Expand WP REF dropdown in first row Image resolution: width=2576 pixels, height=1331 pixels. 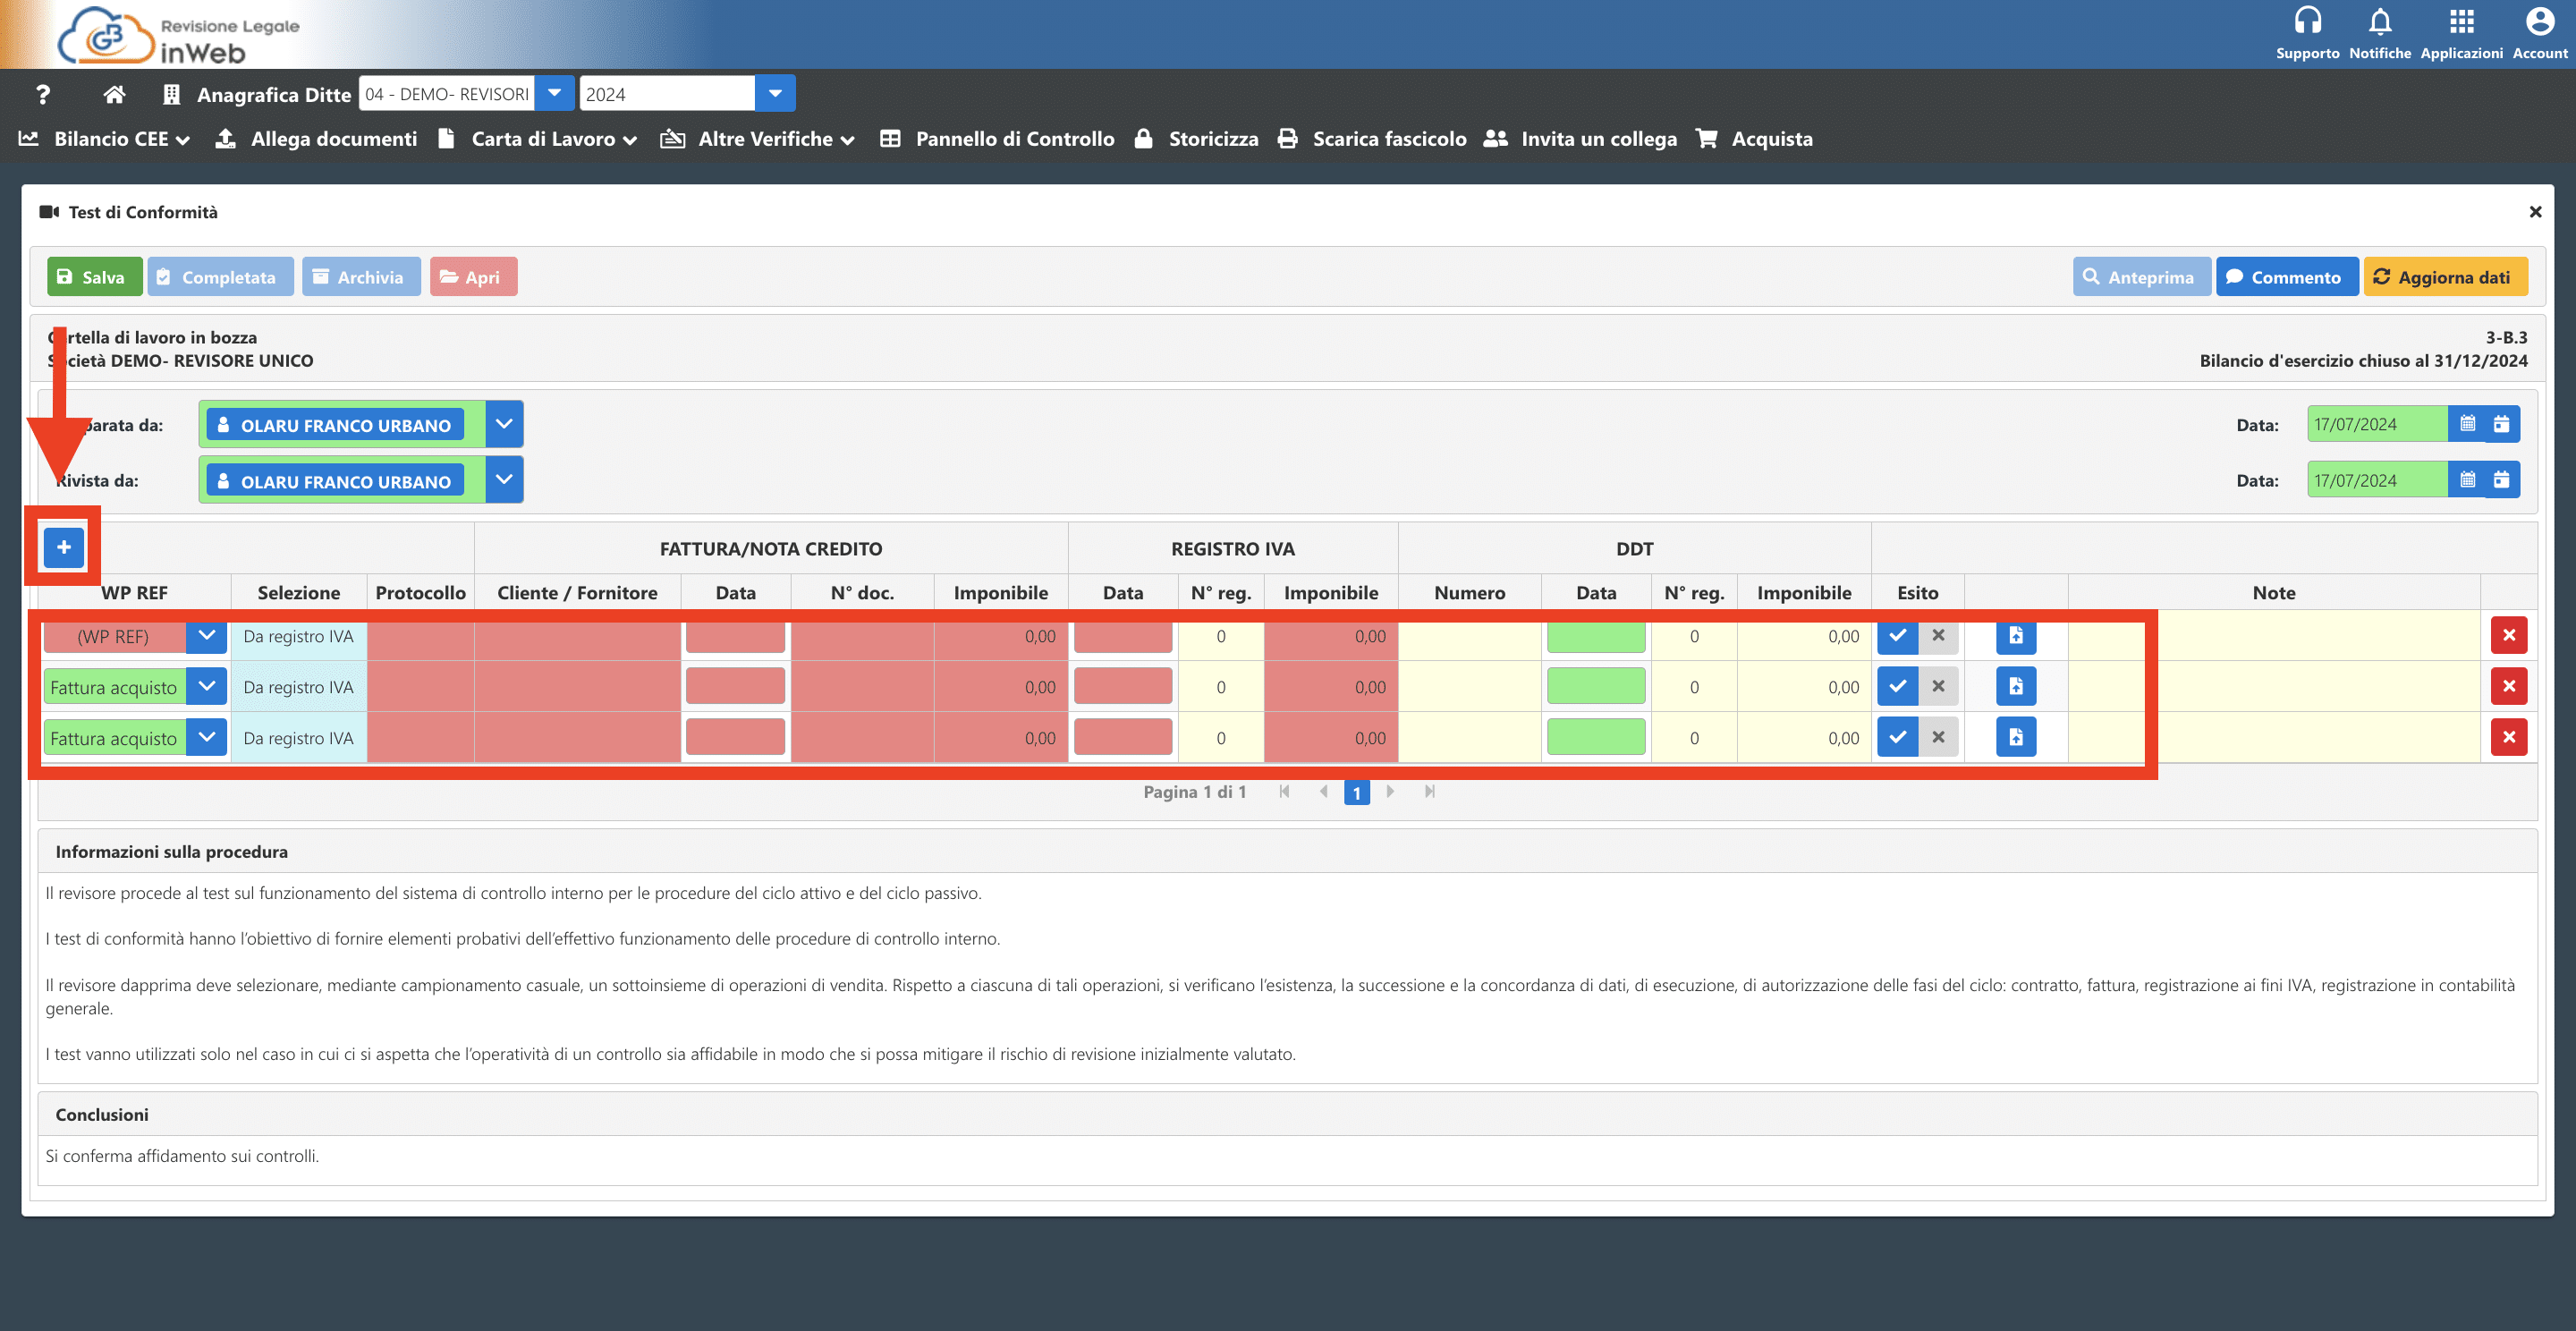click(x=206, y=636)
